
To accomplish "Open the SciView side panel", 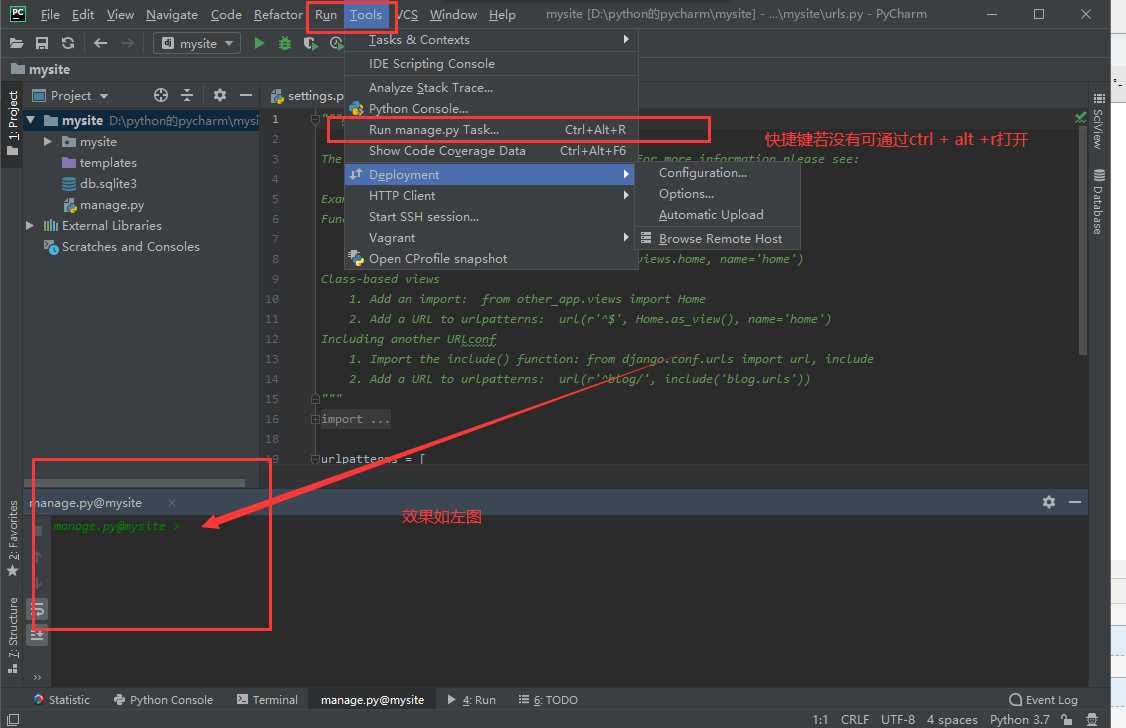I will coord(1099,121).
